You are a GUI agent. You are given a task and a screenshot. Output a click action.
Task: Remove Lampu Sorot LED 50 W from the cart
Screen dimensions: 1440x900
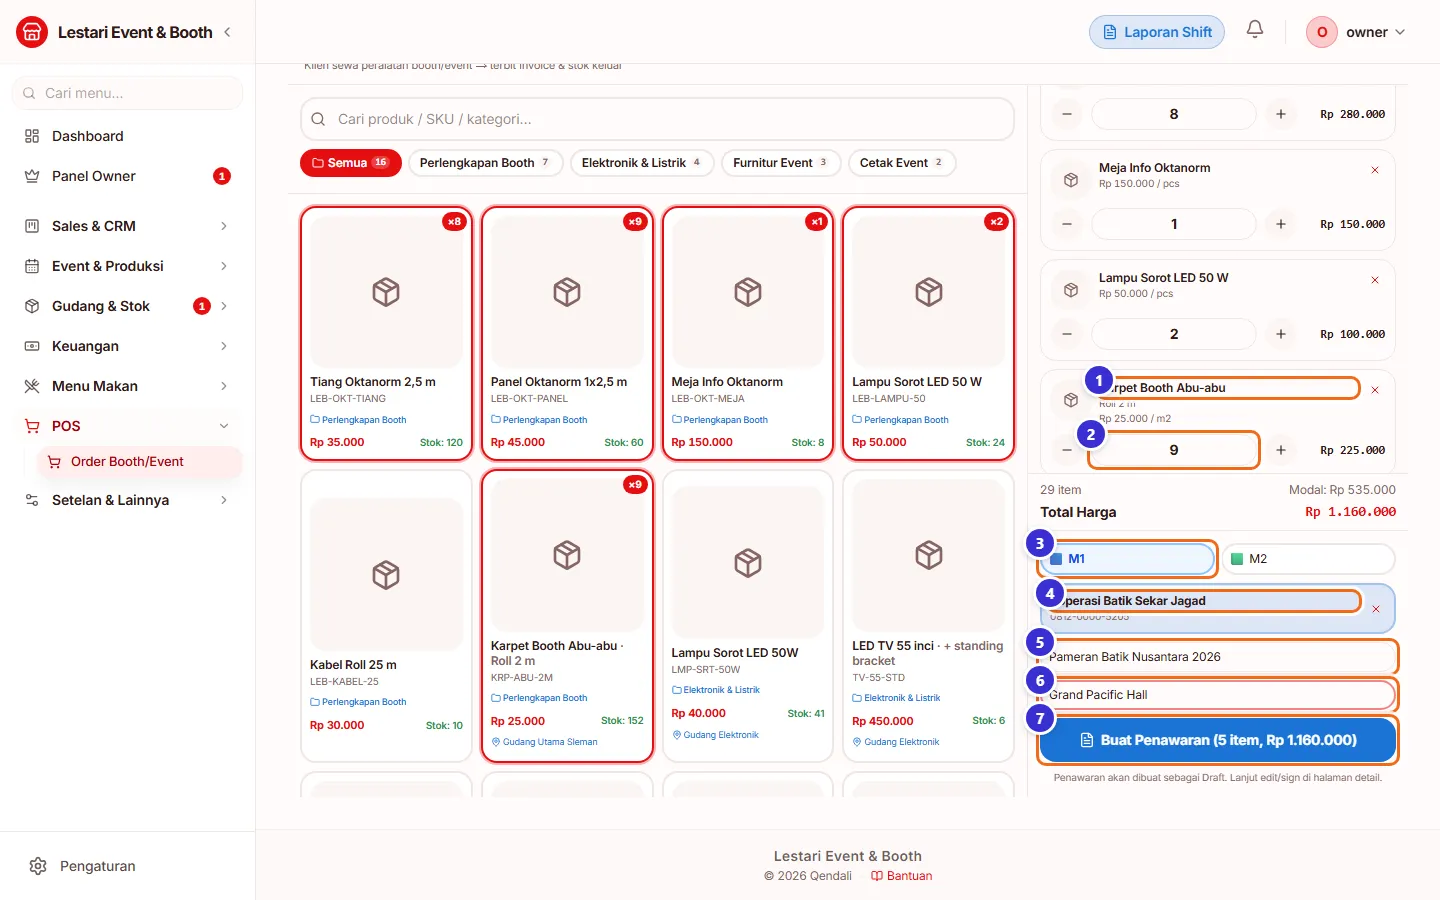click(x=1375, y=280)
